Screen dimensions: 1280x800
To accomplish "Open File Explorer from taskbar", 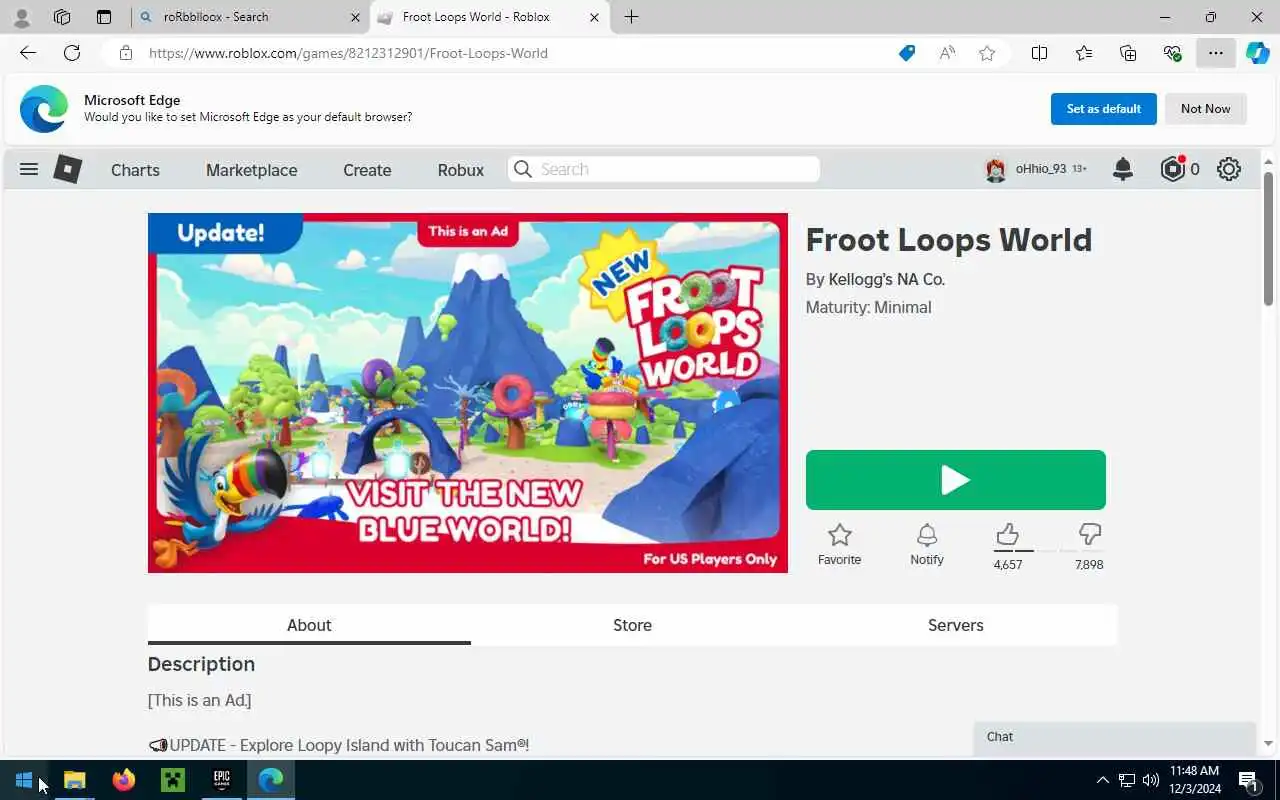I will (75, 780).
